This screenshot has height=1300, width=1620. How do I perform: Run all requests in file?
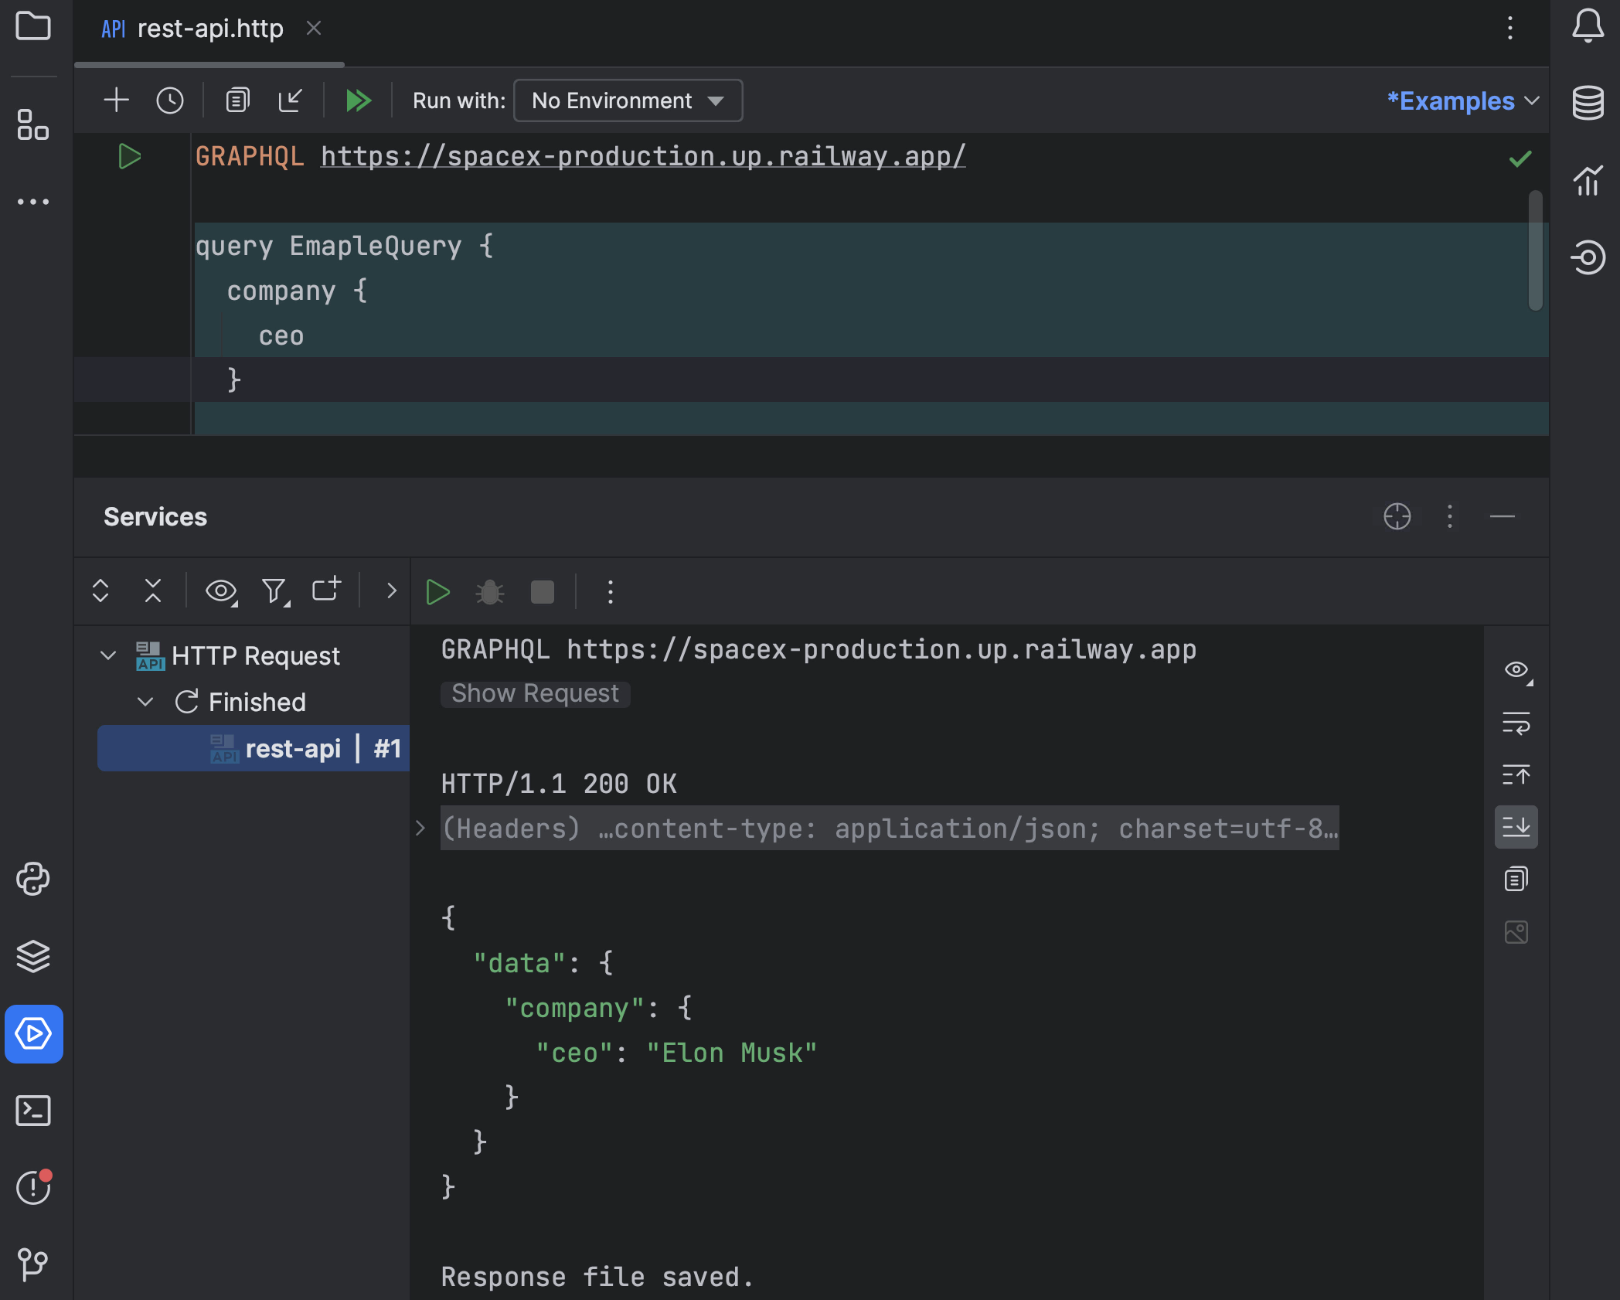point(357,101)
